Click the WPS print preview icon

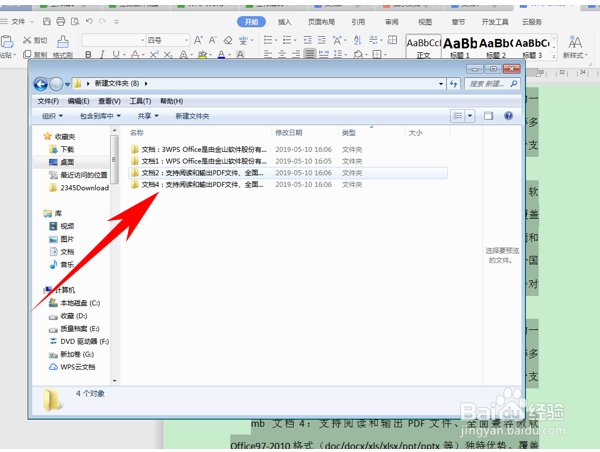(75, 22)
